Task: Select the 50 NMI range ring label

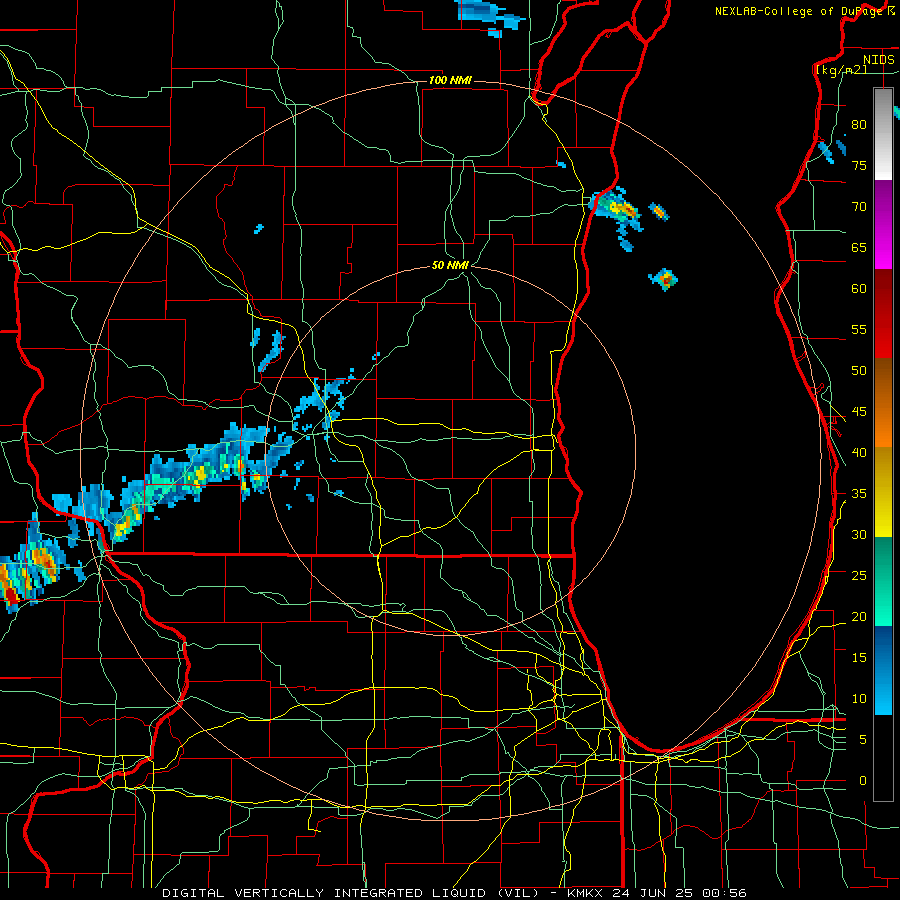Action: 450,265
